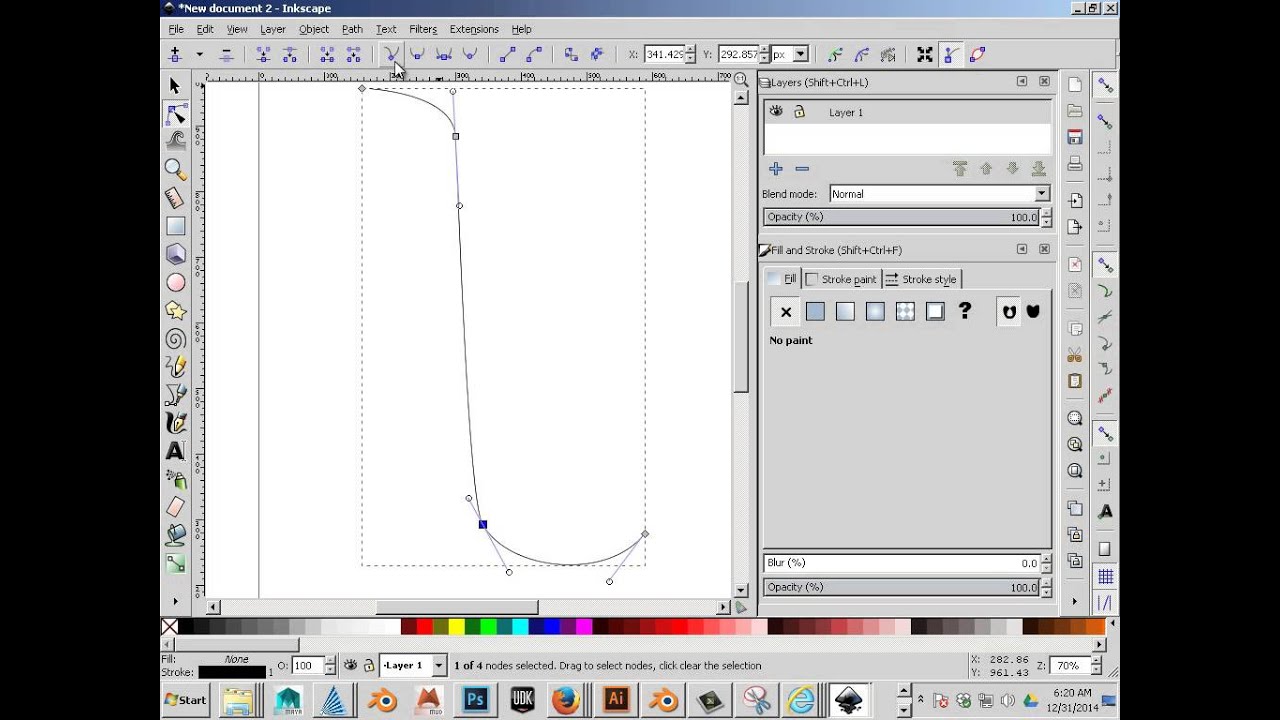
Task: Select the Zoom magnifier tool
Action: click(x=176, y=170)
